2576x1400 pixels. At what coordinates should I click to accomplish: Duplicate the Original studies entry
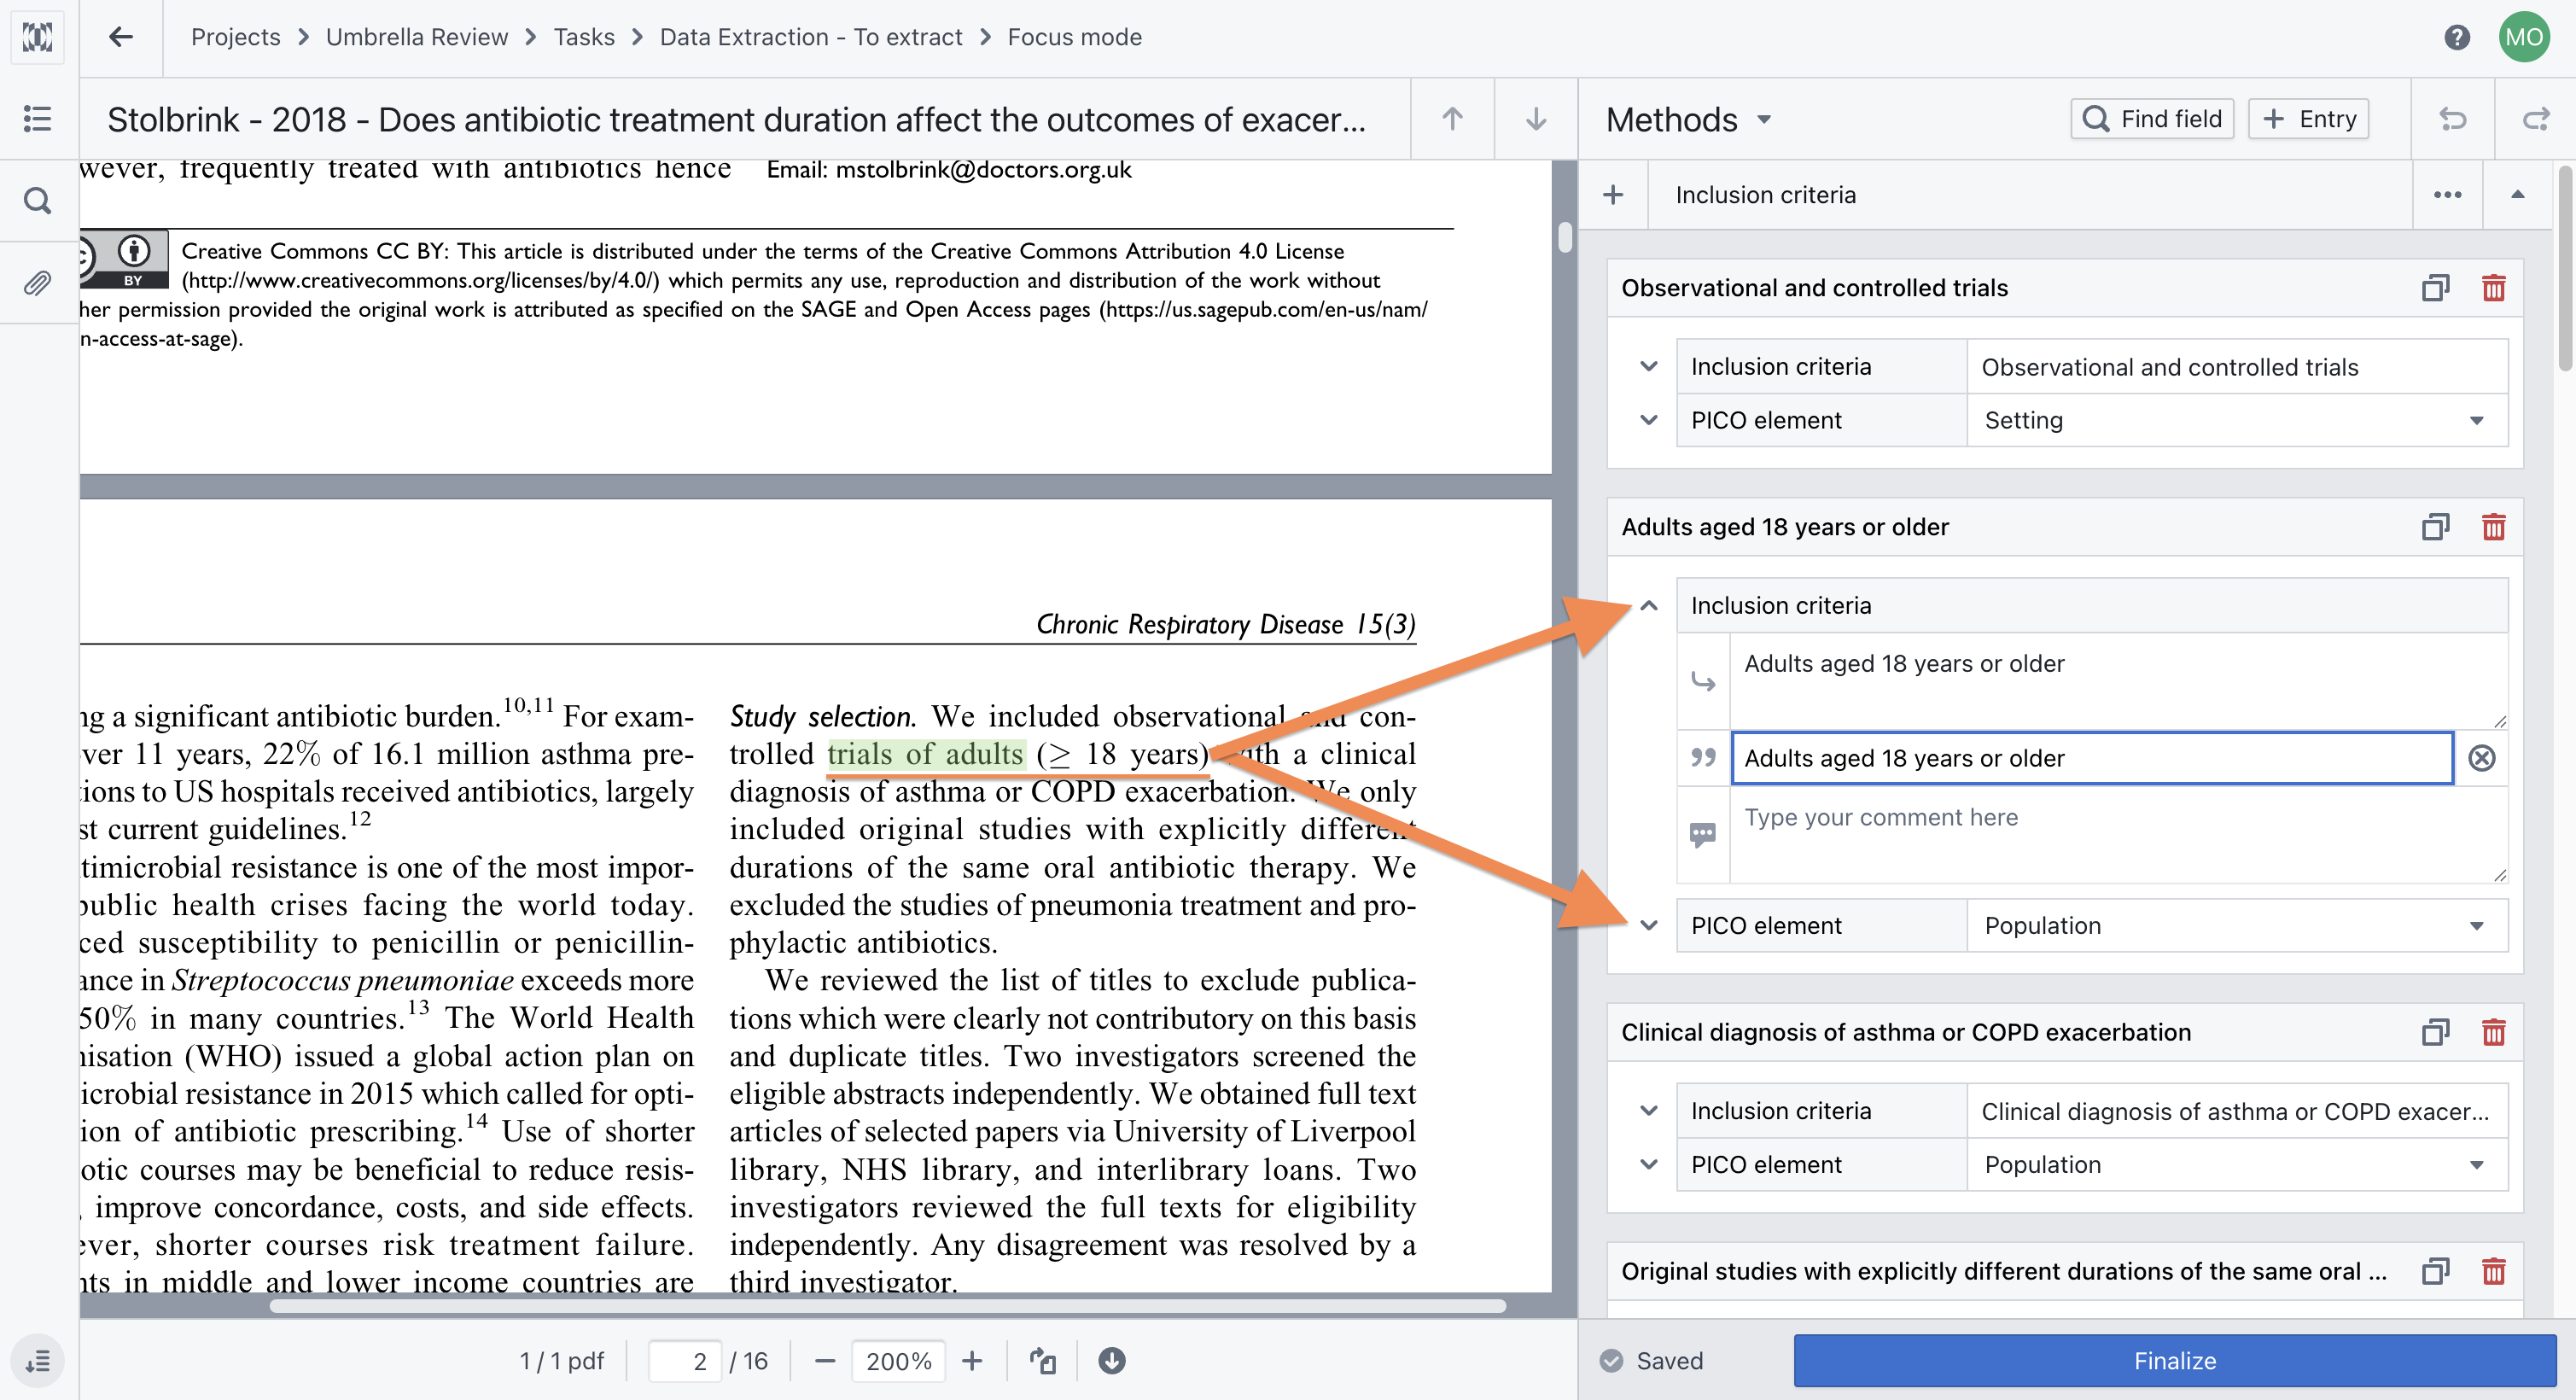[x=2435, y=1270]
